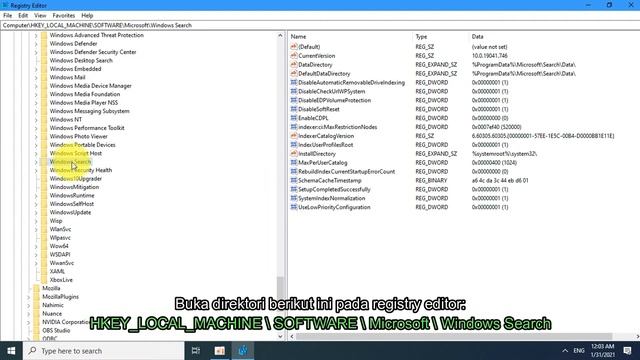640x360 pixels.
Task: Expand the WindowsUpdate key
Action: pyautogui.click(x=36, y=212)
